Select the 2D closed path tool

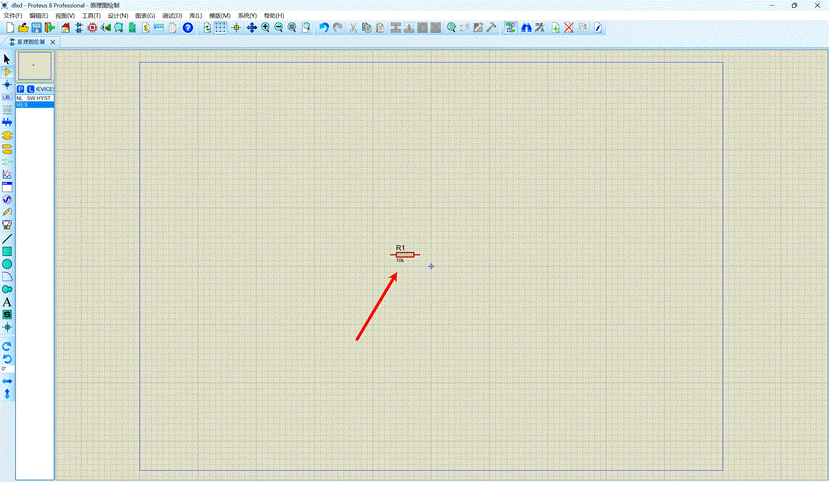[7, 290]
